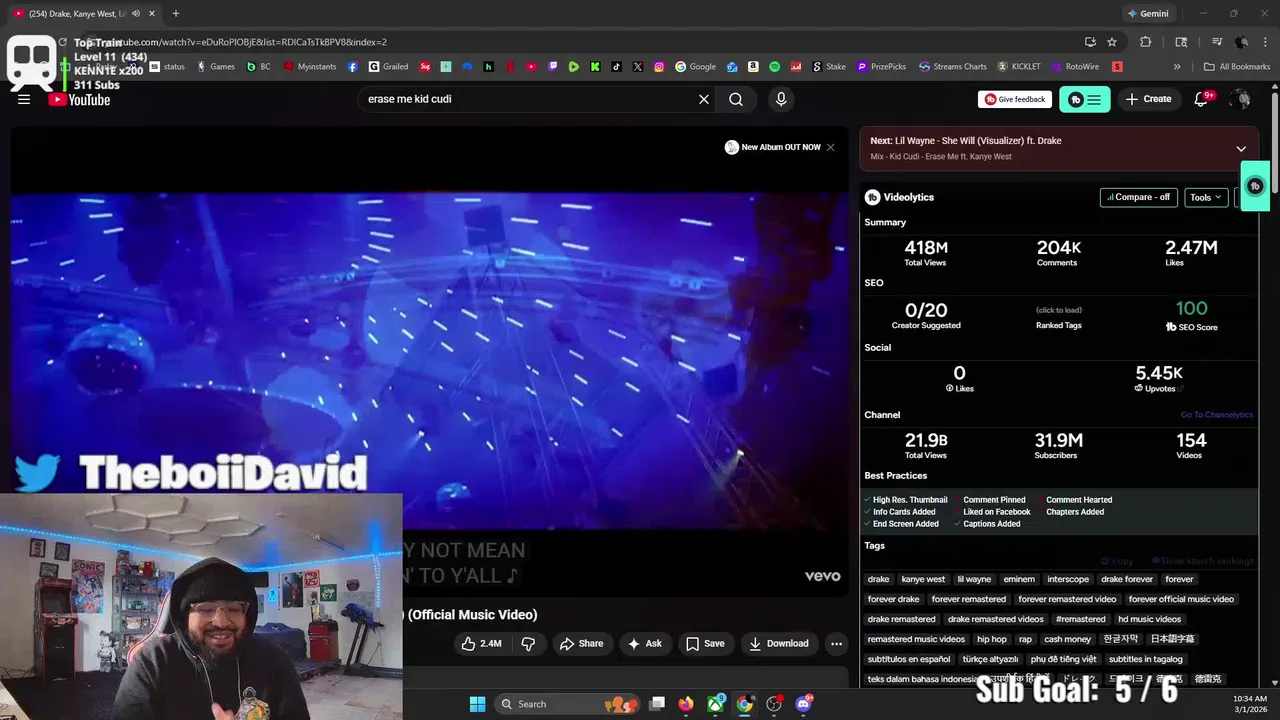Dislike the video with thumbs down
The image size is (1280, 720).
528,644
